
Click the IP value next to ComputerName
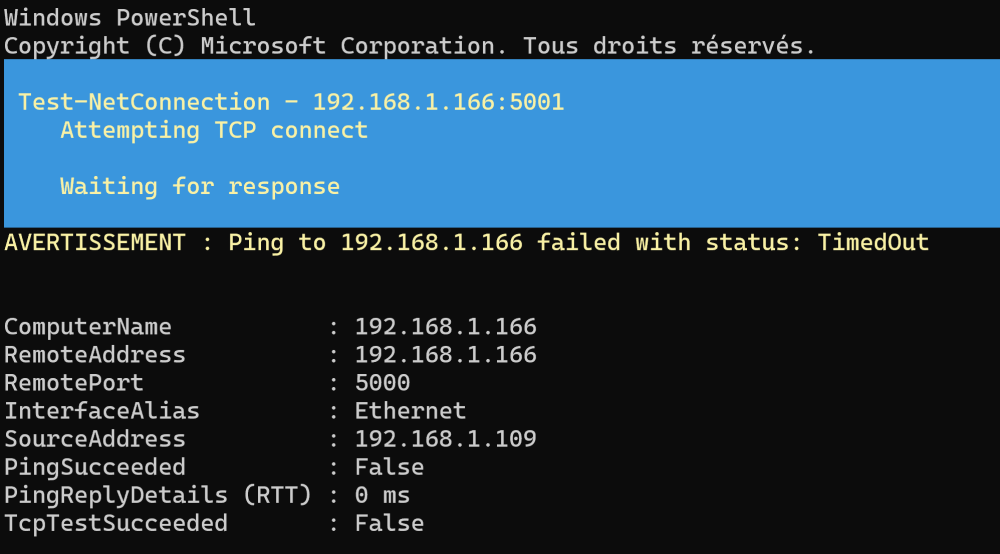(x=445, y=327)
